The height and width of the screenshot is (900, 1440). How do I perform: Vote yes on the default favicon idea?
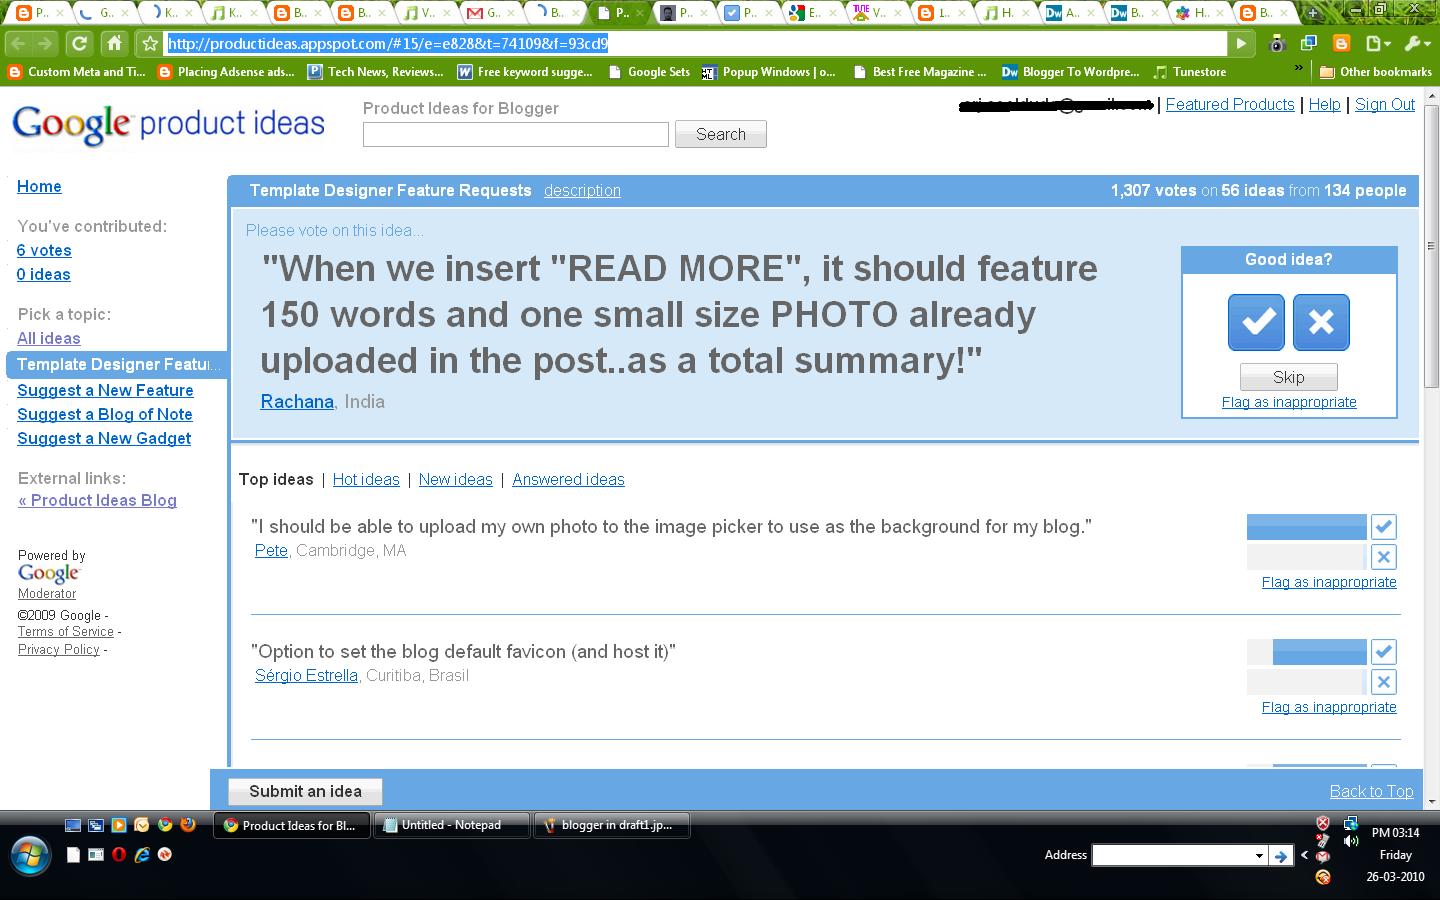(1383, 652)
